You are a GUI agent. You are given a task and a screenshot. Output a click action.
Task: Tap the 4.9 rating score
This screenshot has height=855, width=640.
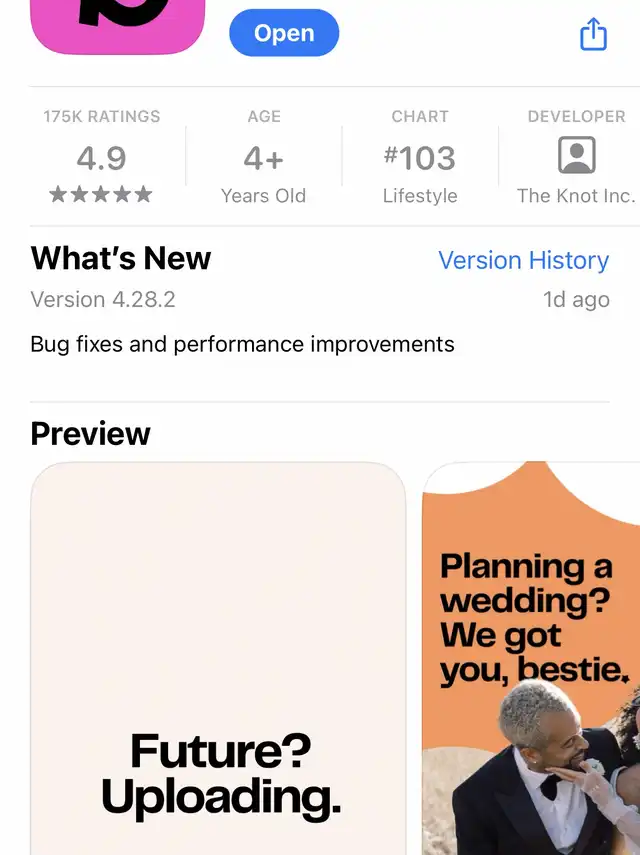pyautogui.click(x=101, y=158)
